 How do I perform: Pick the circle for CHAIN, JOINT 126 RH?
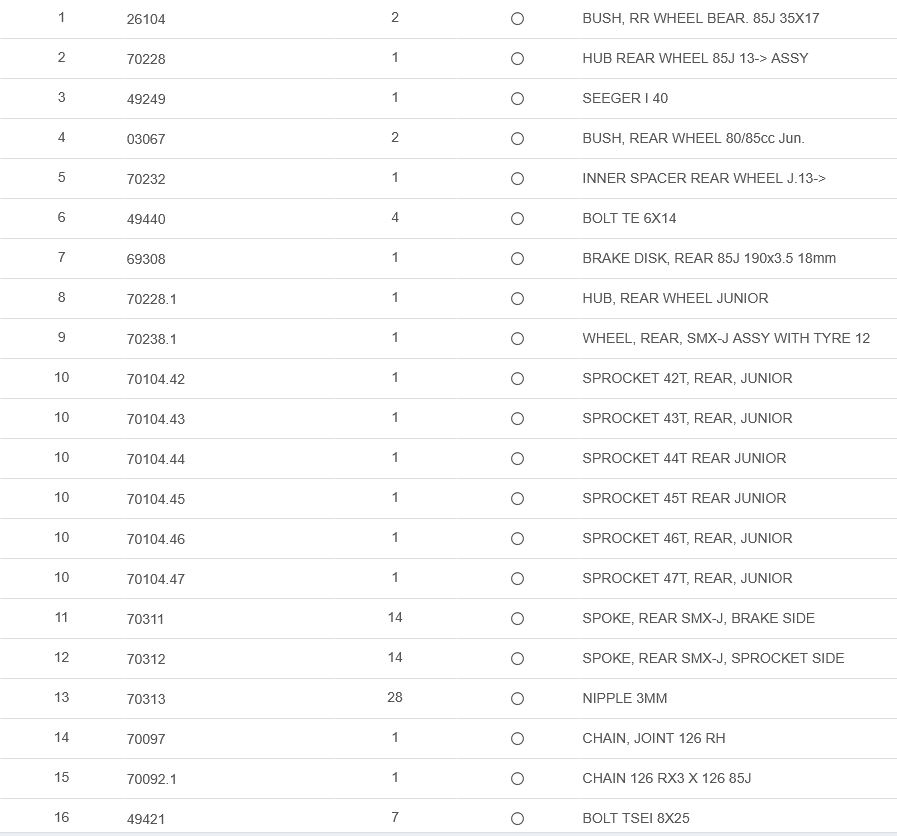[517, 739]
